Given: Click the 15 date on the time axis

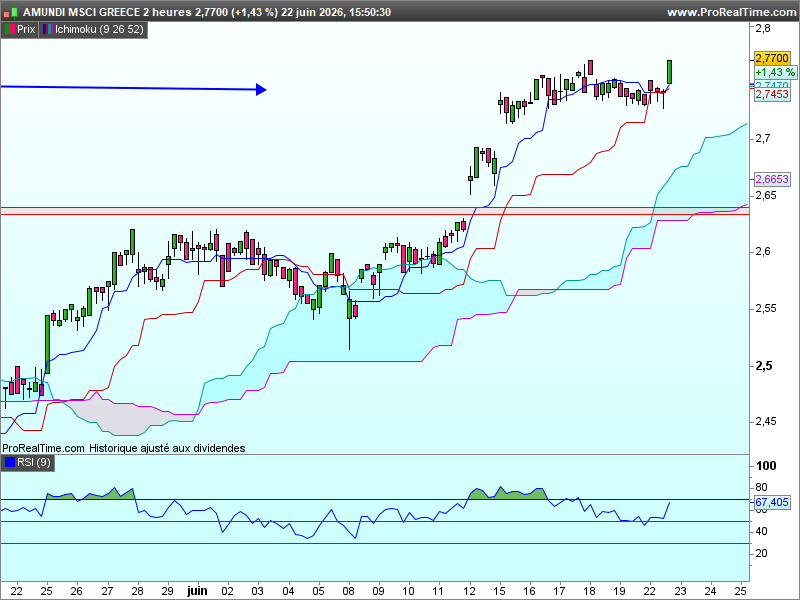Looking at the screenshot, I should pos(499,591).
